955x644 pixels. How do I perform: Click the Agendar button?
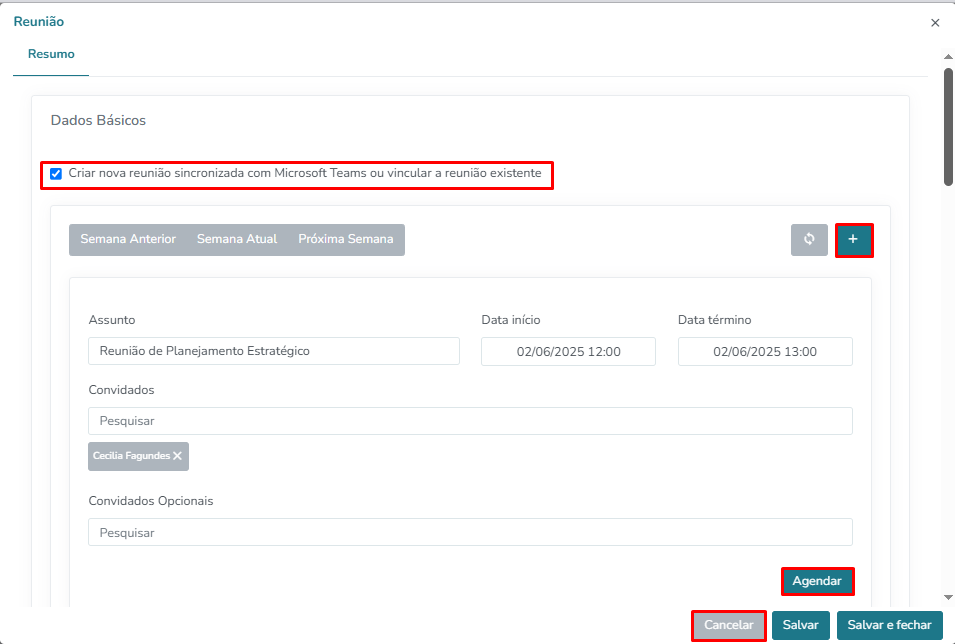[817, 581]
